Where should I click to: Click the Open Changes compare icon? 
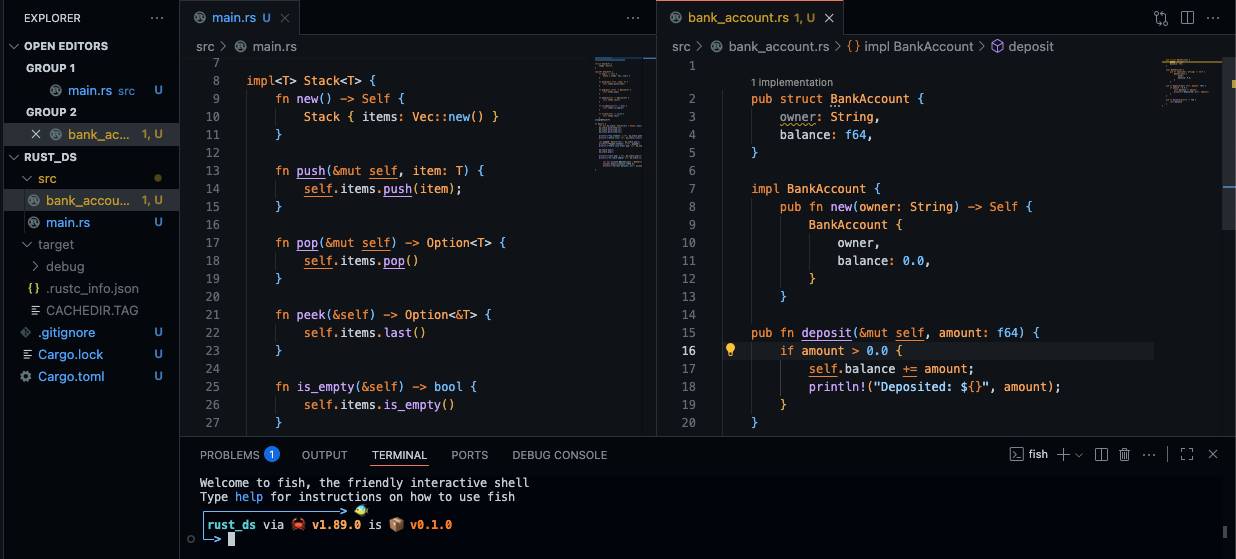pos(1161,18)
